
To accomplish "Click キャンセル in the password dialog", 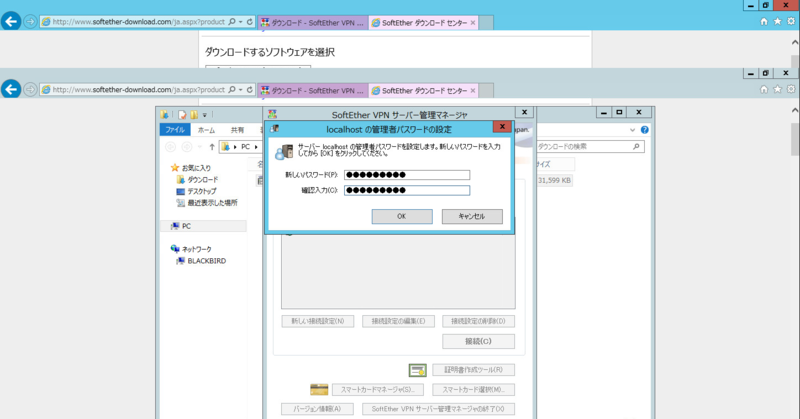I will tap(472, 216).
